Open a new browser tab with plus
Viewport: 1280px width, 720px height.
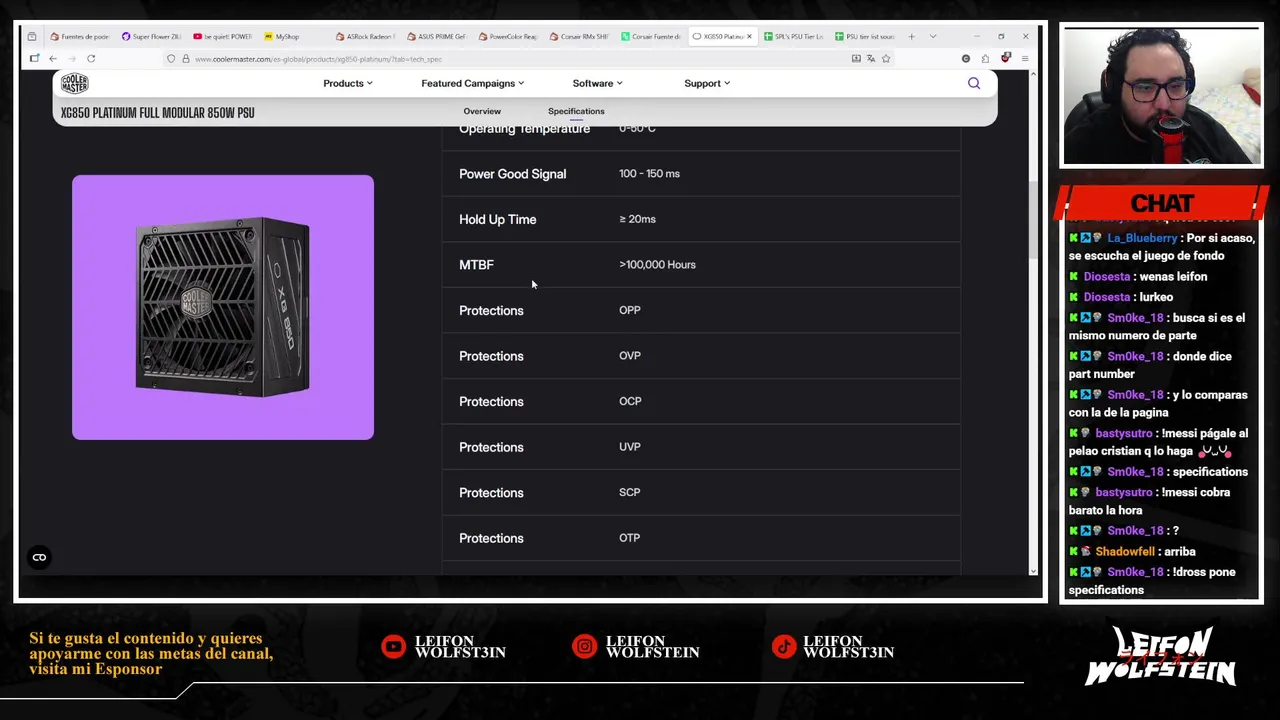click(x=911, y=36)
